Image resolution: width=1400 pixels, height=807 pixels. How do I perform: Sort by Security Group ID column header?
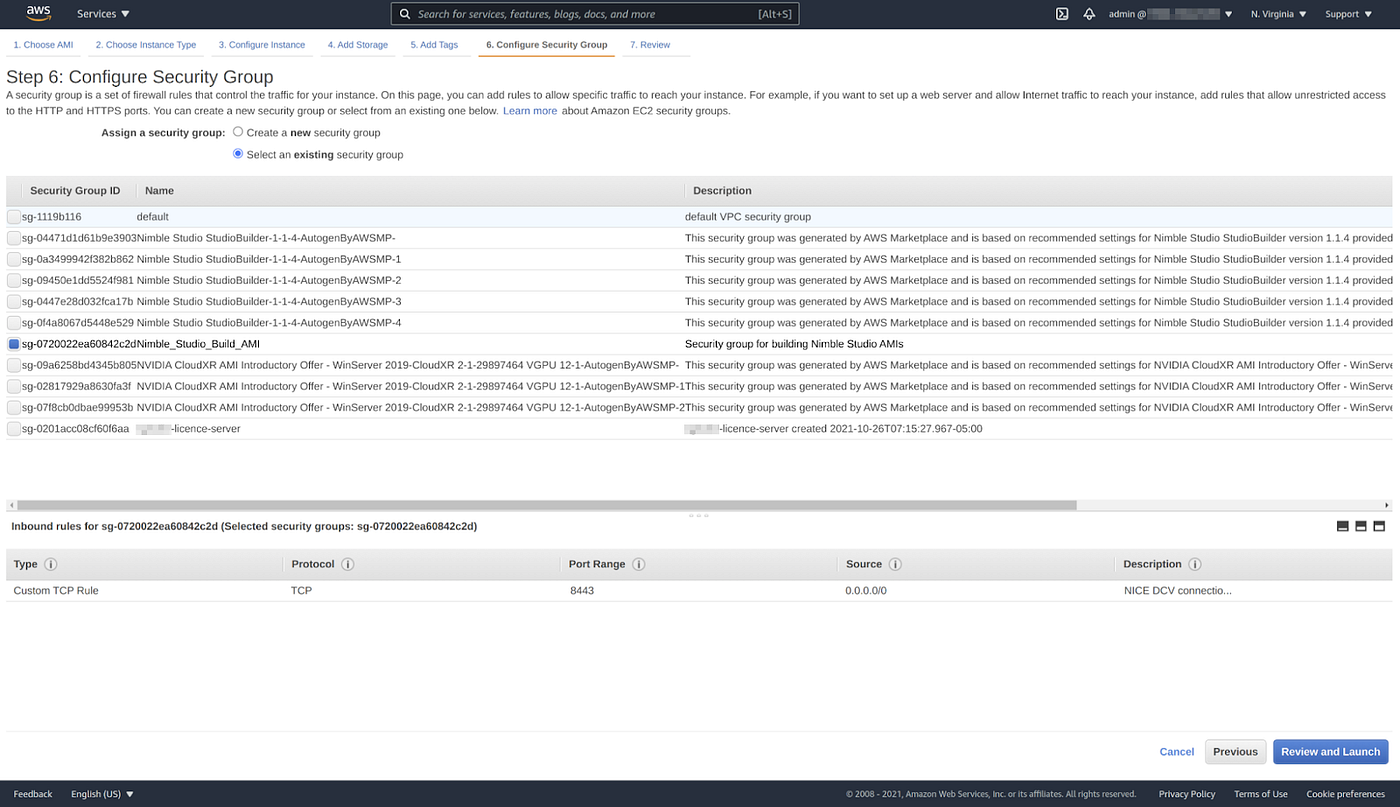click(75, 190)
